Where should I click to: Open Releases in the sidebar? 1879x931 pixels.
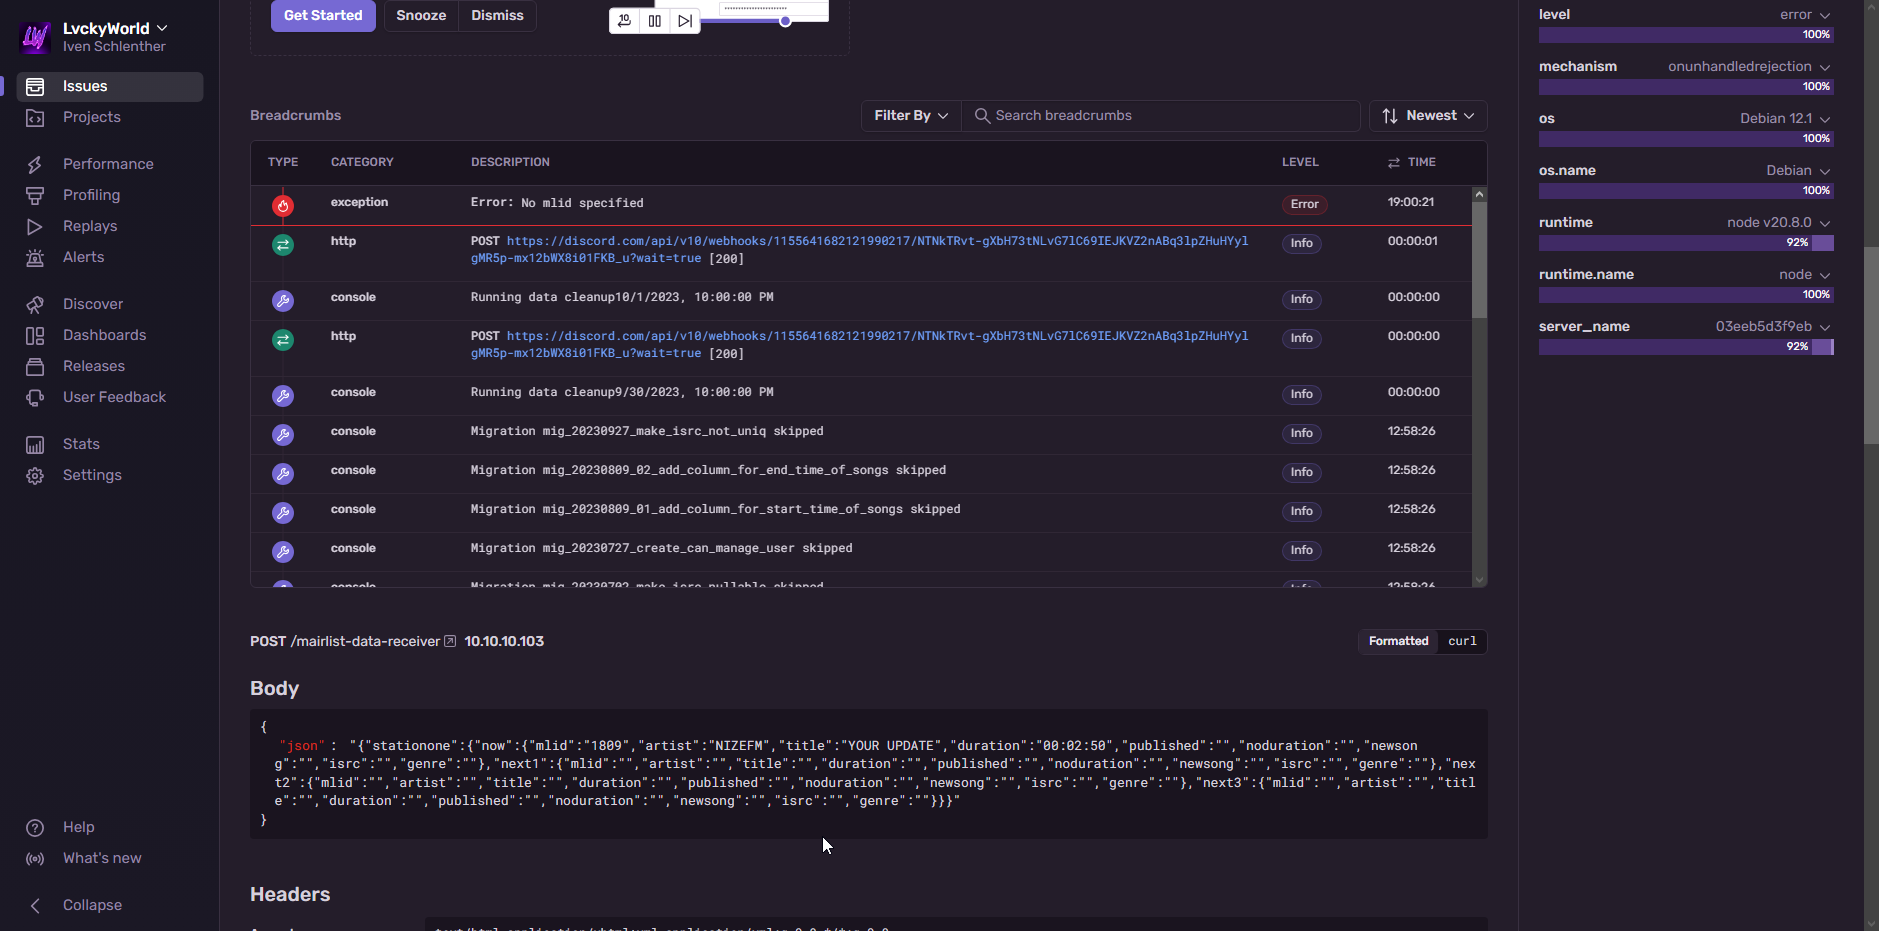[94, 367]
